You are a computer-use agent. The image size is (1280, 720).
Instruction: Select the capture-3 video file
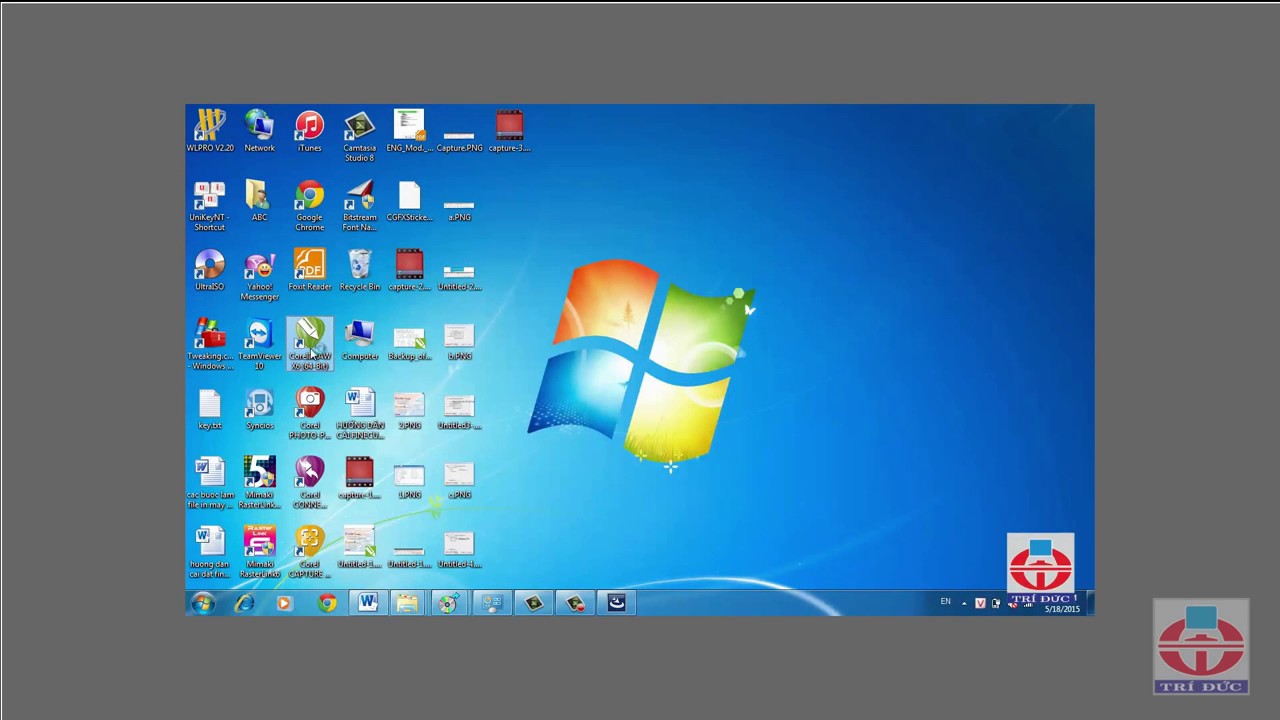pyautogui.click(x=509, y=131)
